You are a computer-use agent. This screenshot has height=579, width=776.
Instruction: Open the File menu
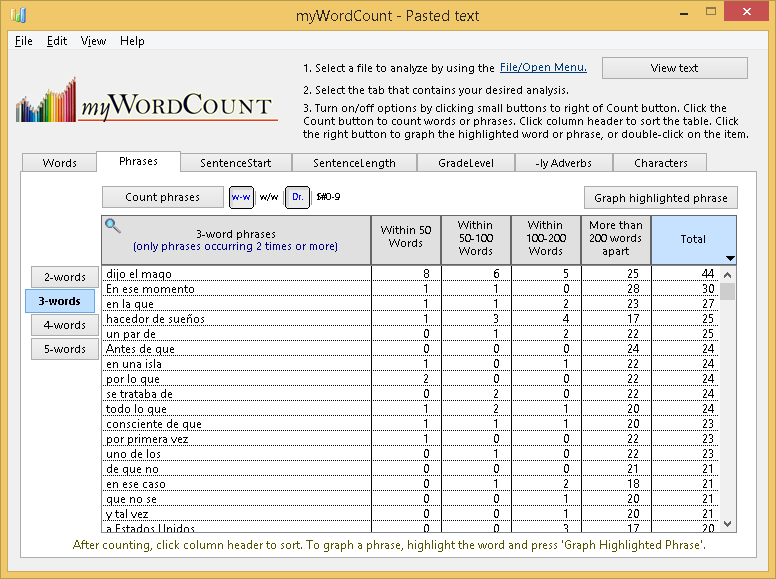tap(24, 41)
